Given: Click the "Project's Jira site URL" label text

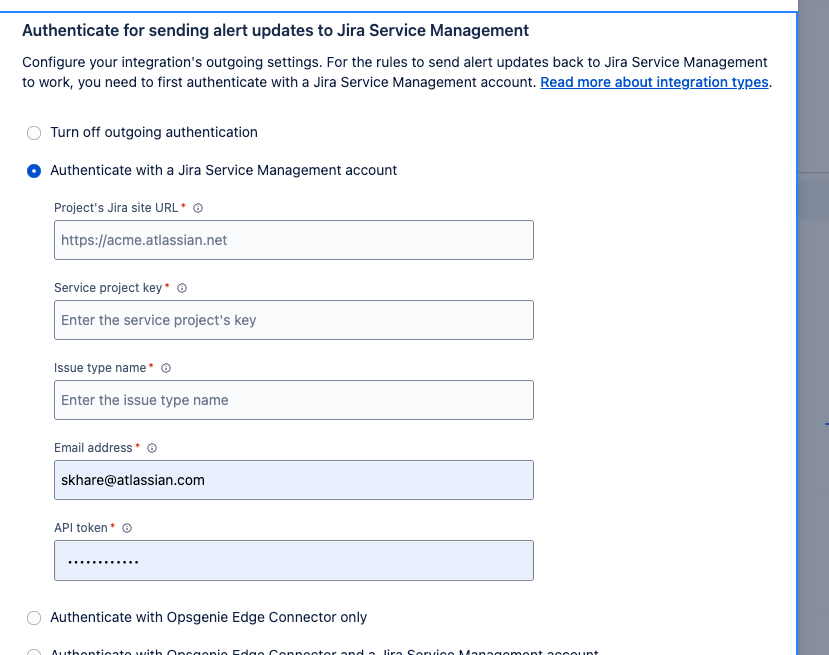Looking at the screenshot, I should [116, 208].
